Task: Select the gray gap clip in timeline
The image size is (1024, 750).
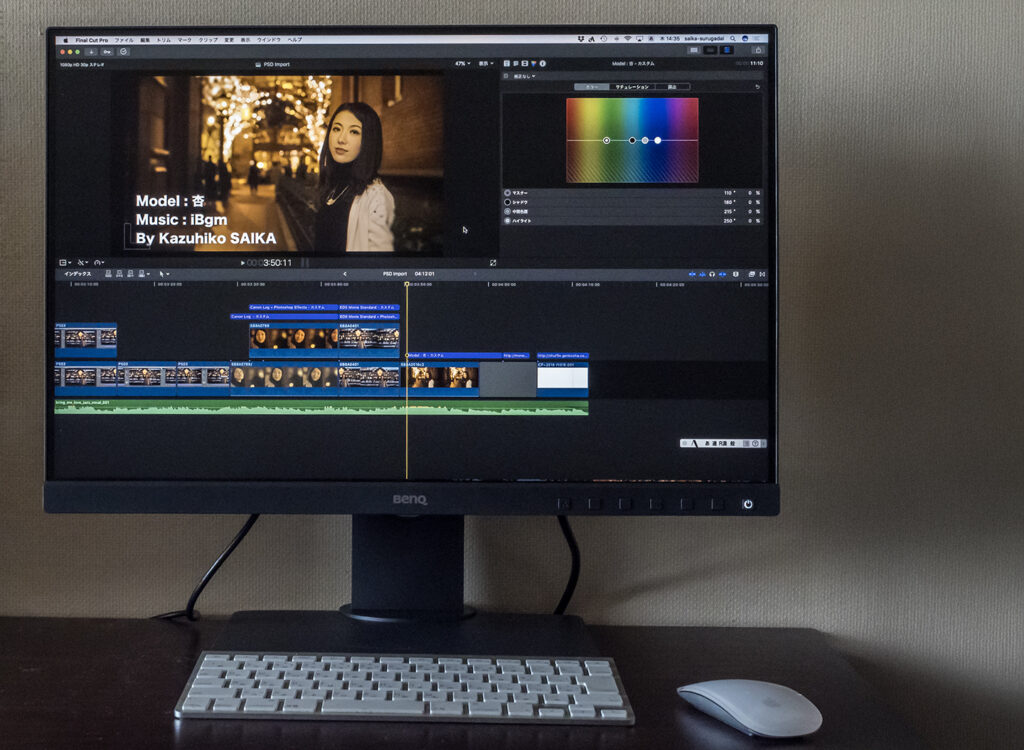Action: click(508, 380)
